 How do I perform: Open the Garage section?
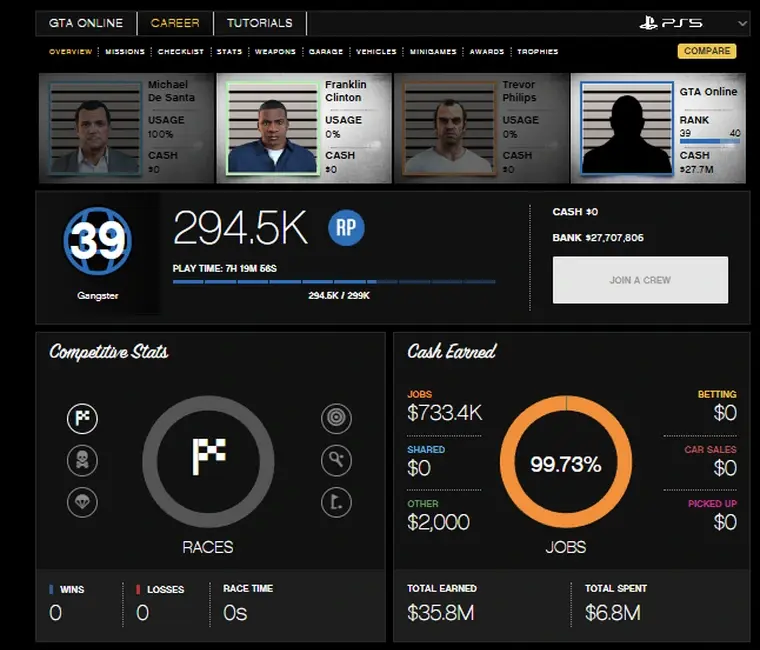pos(326,51)
